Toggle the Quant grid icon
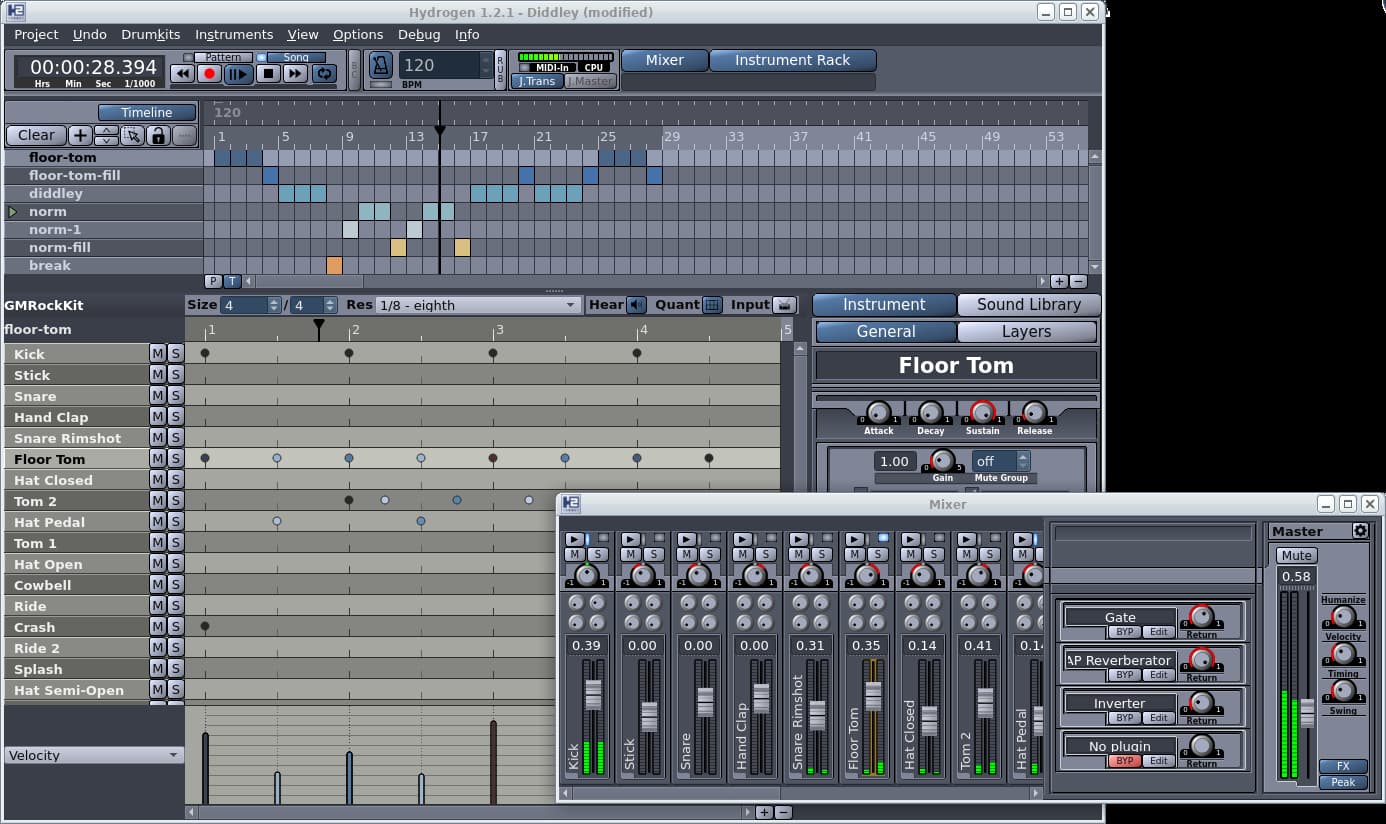Image resolution: width=1386 pixels, height=824 pixels. click(x=712, y=305)
